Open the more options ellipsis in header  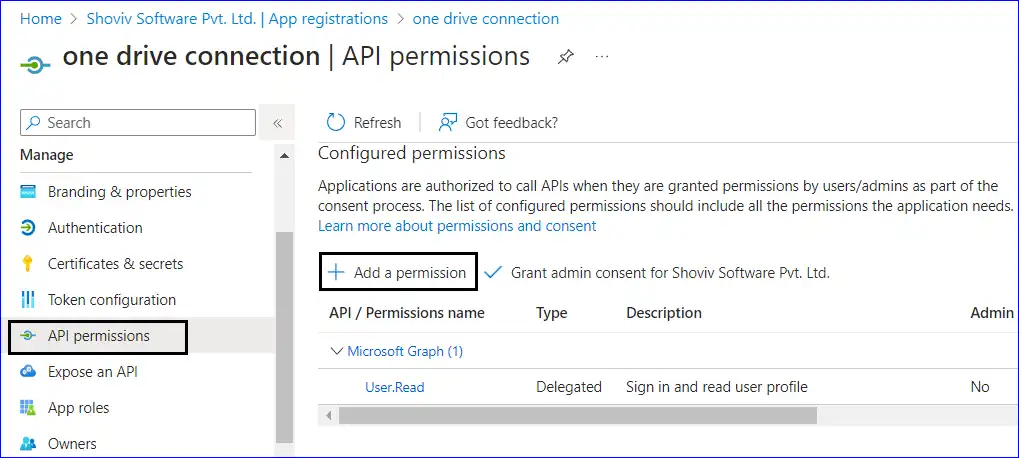coord(602,57)
